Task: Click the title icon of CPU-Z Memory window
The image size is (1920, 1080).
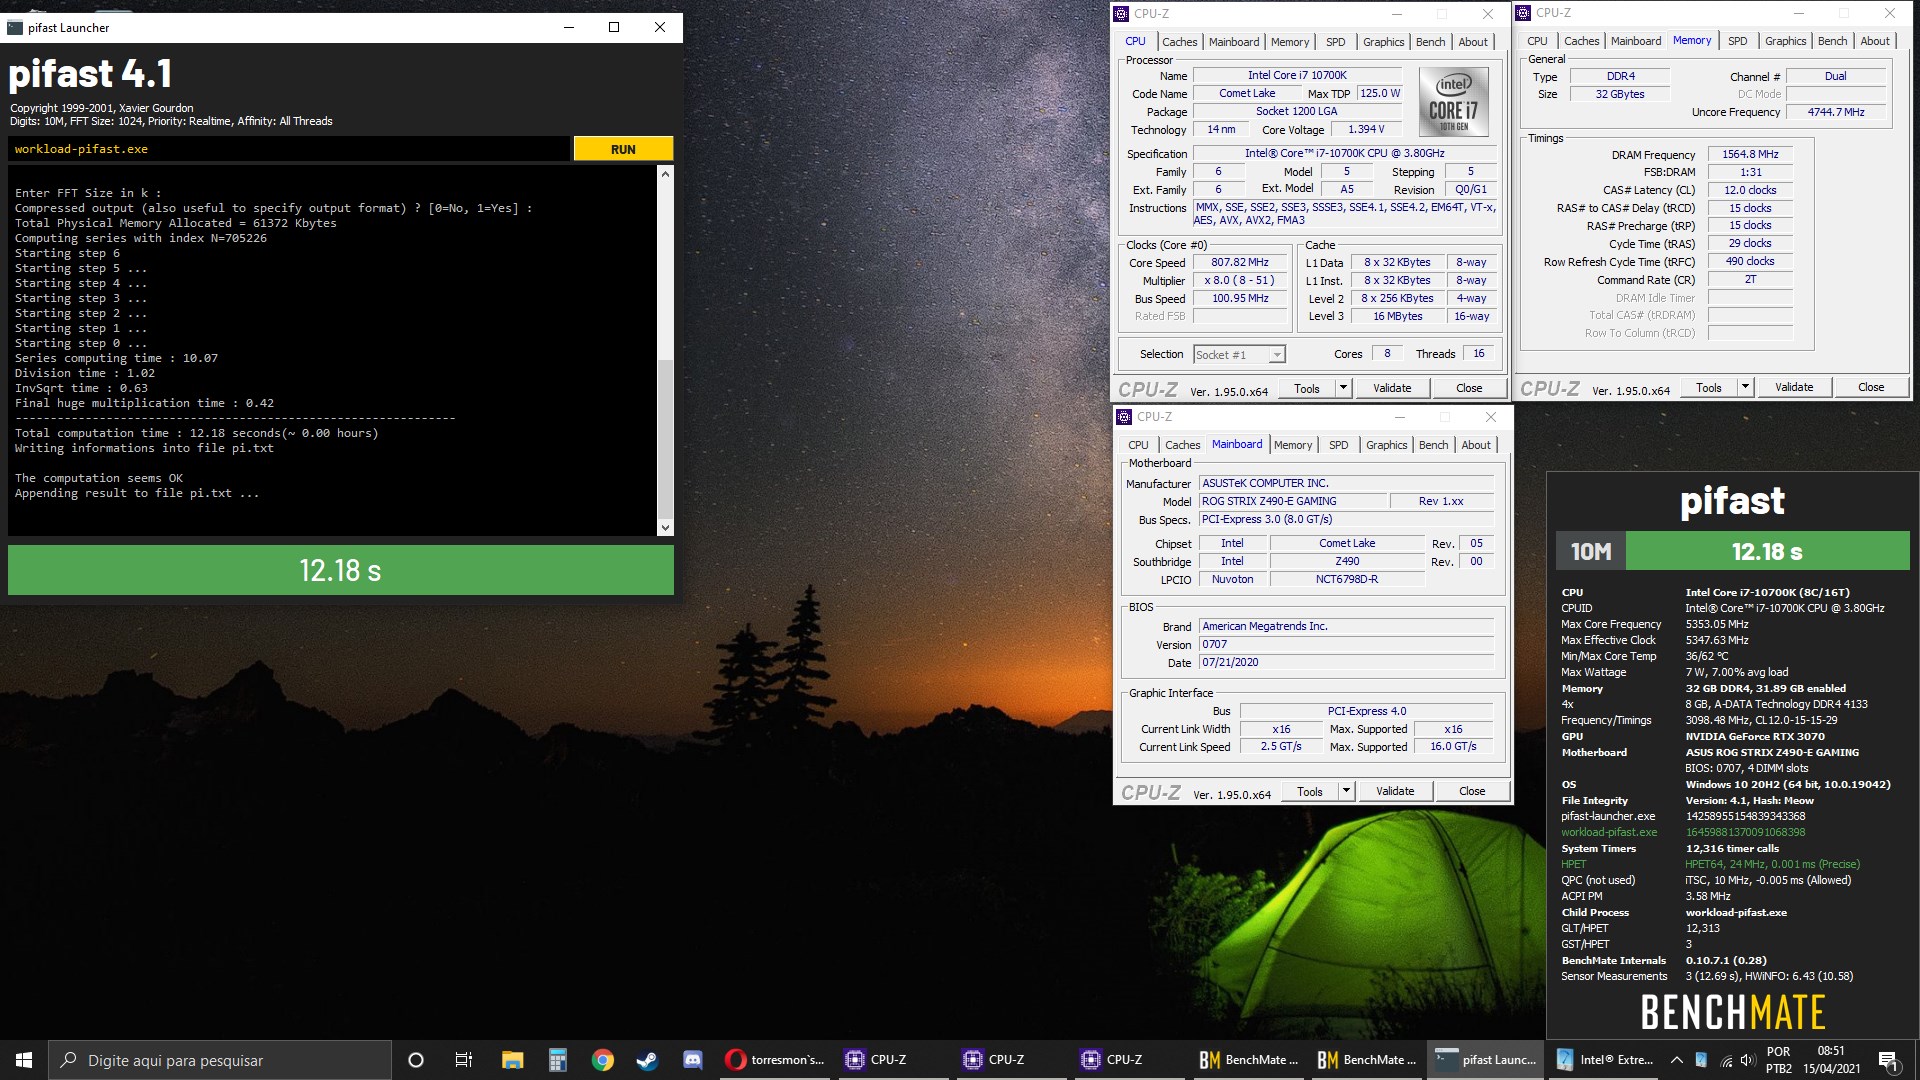Action: tap(1524, 13)
